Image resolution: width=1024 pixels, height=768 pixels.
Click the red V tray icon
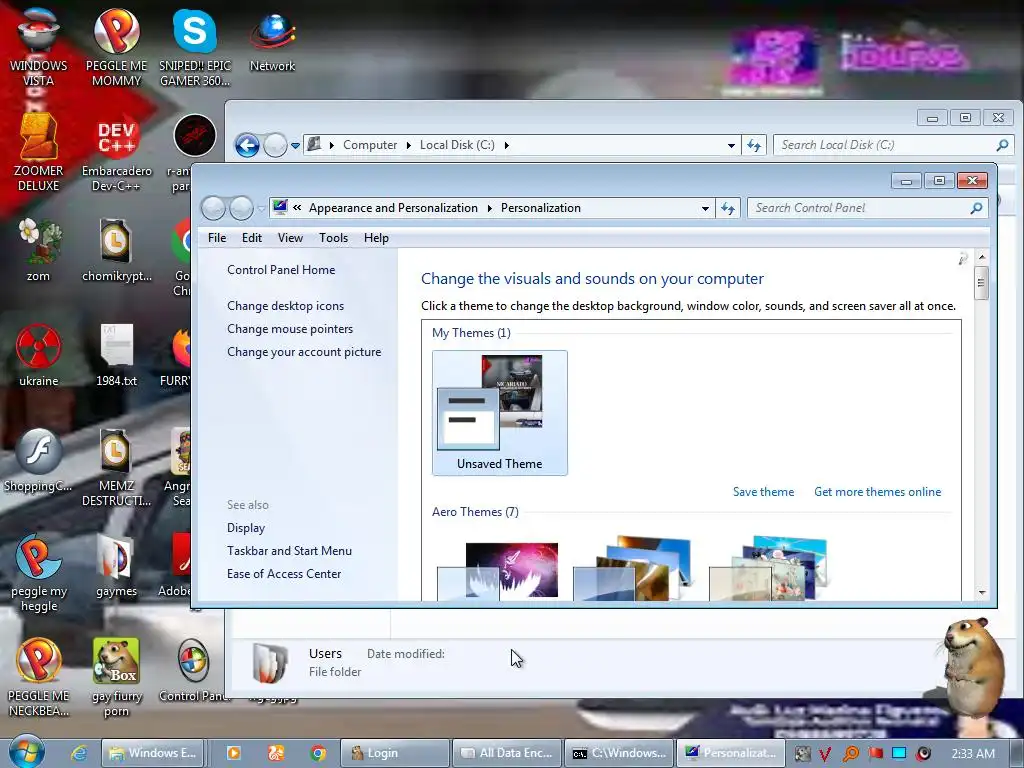[825, 754]
